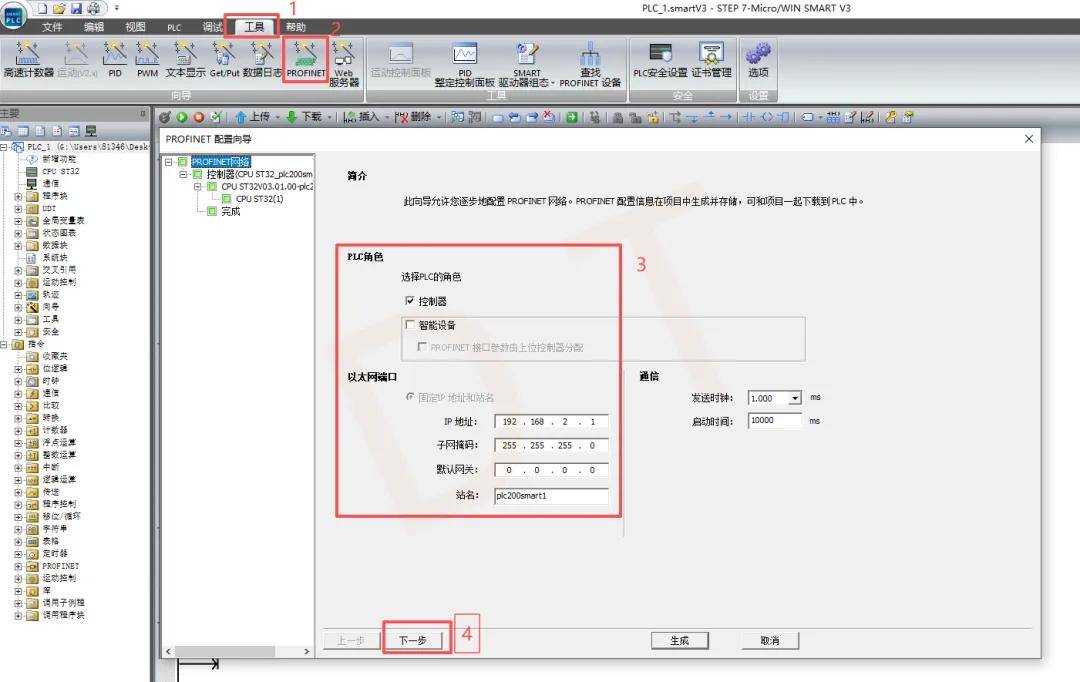Open the Download (下载) dropdown arrow
1080x682 pixels.
[329, 118]
